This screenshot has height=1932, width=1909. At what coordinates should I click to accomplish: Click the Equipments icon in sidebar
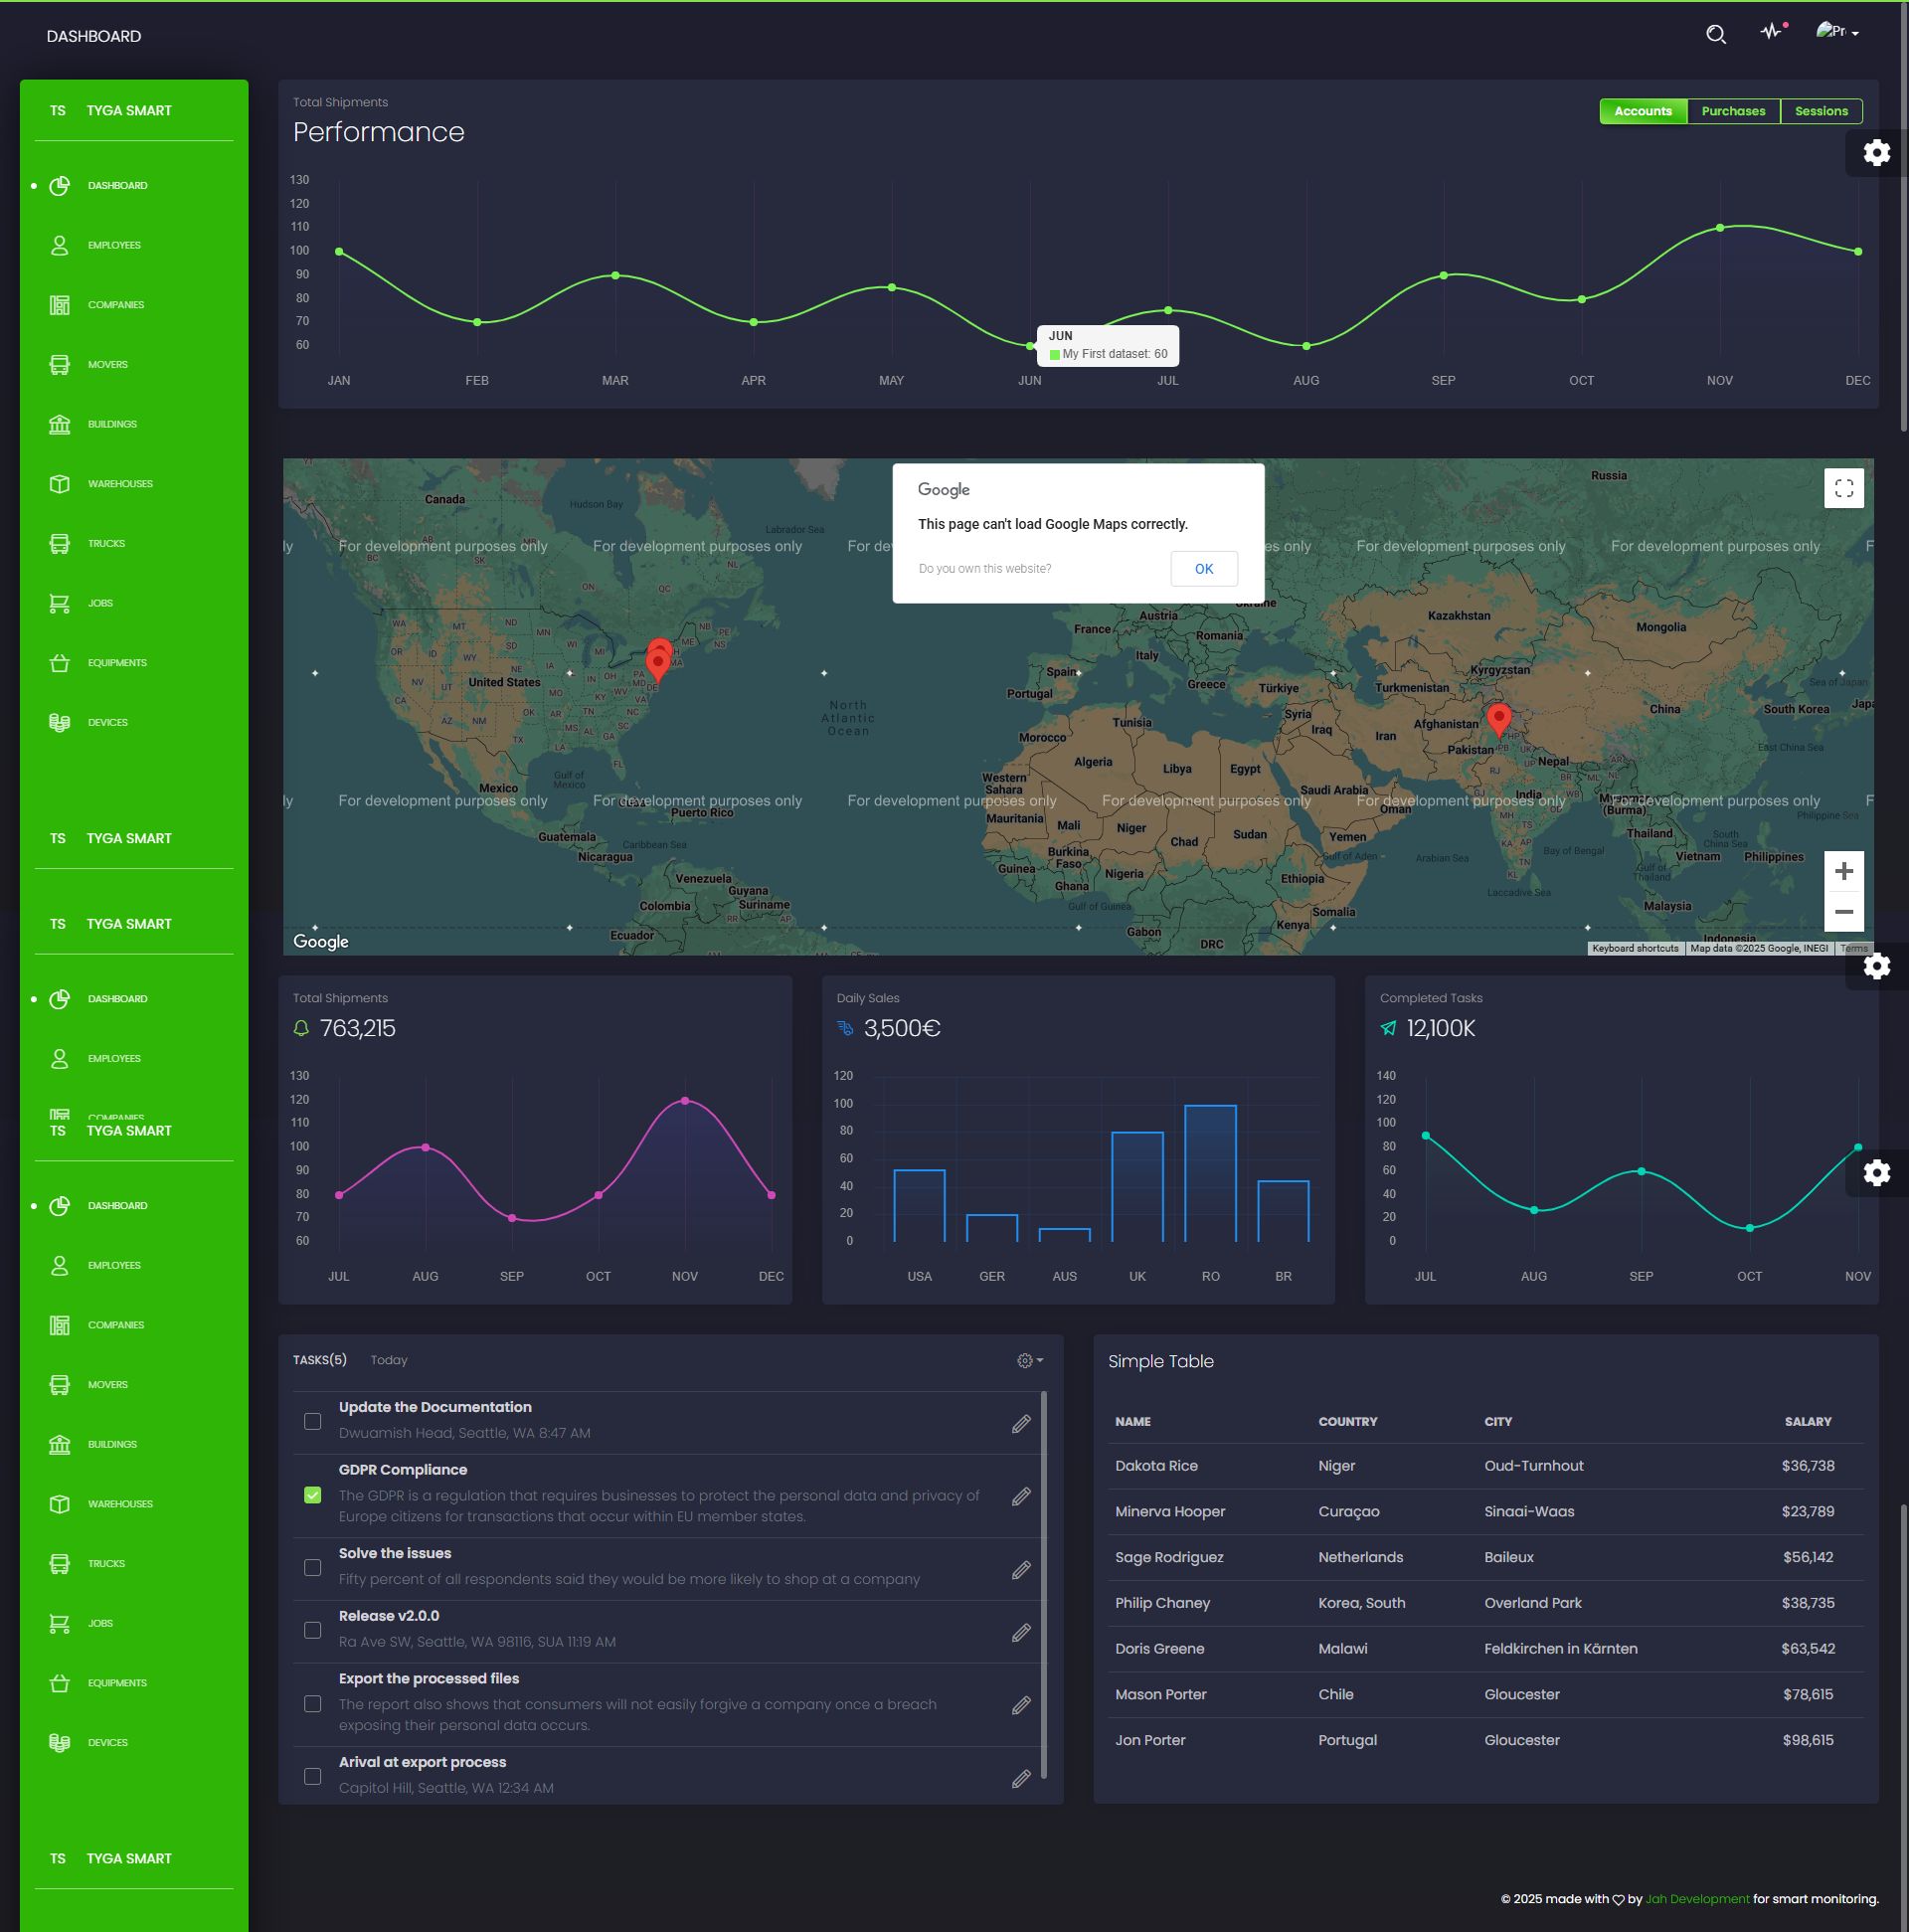(60, 661)
